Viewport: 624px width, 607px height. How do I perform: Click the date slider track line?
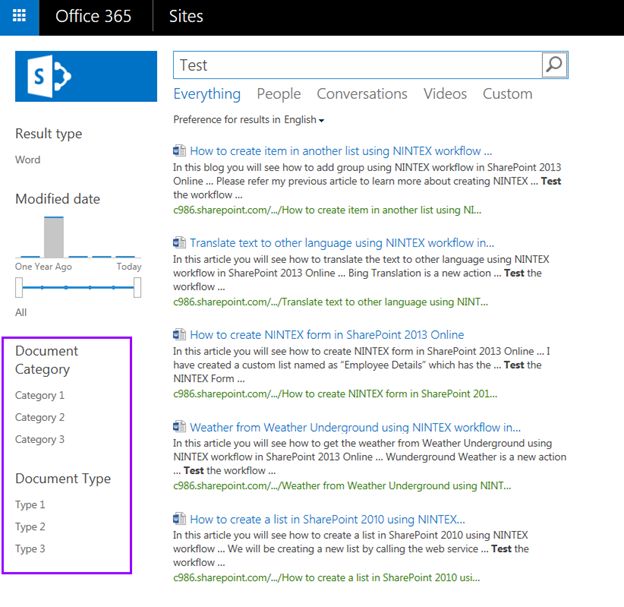coord(78,287)
